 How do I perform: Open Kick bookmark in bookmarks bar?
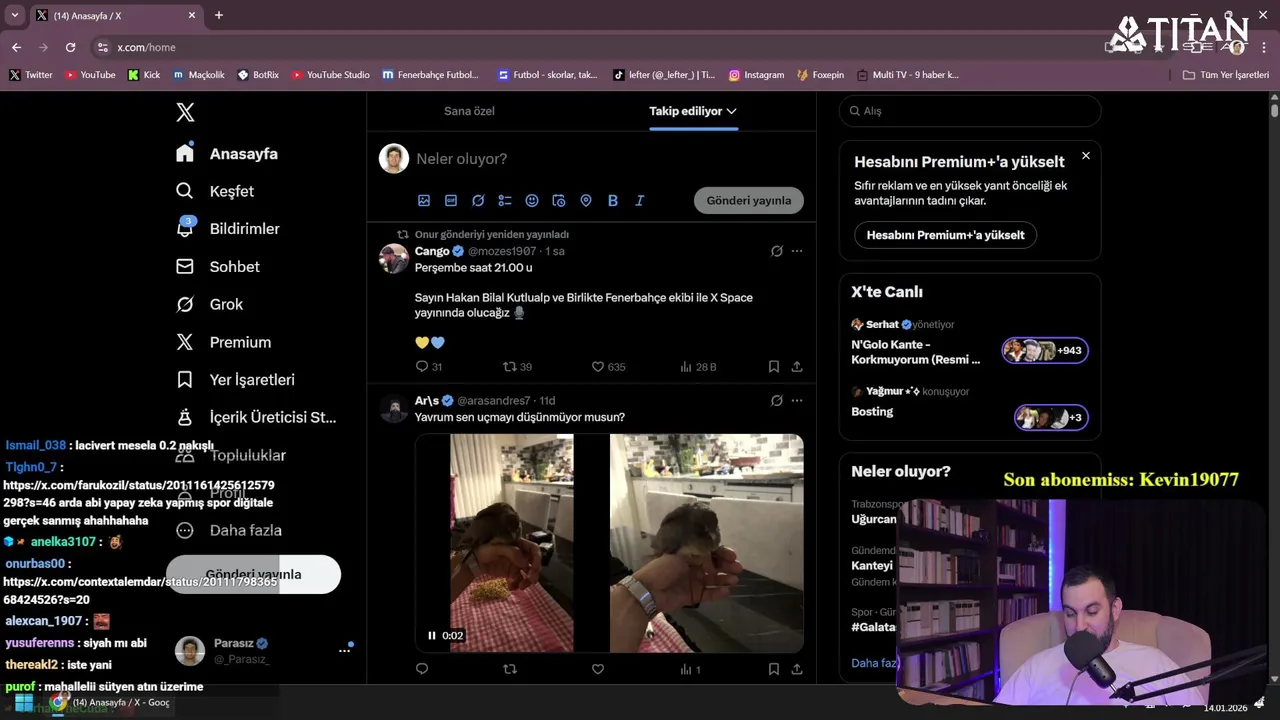144,75
